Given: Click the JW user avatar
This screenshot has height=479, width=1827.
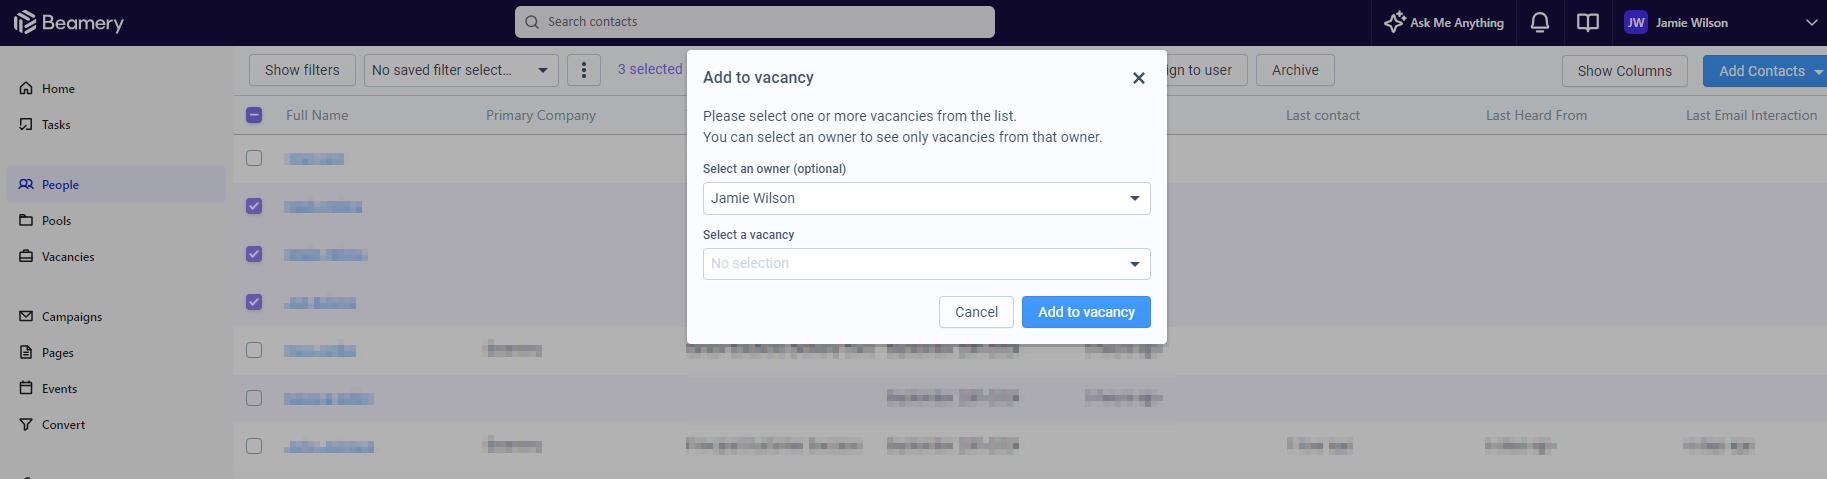Looking at the screenshot, I should pyautogui.click(x=1636, y=22).
